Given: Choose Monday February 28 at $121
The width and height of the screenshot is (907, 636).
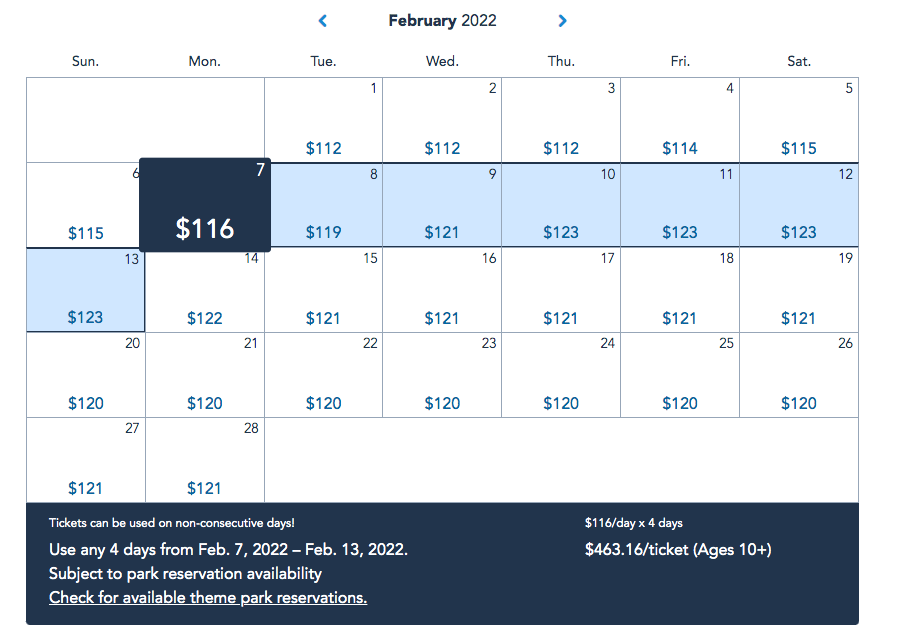Looking at the screenshot, I should point(204,460).
